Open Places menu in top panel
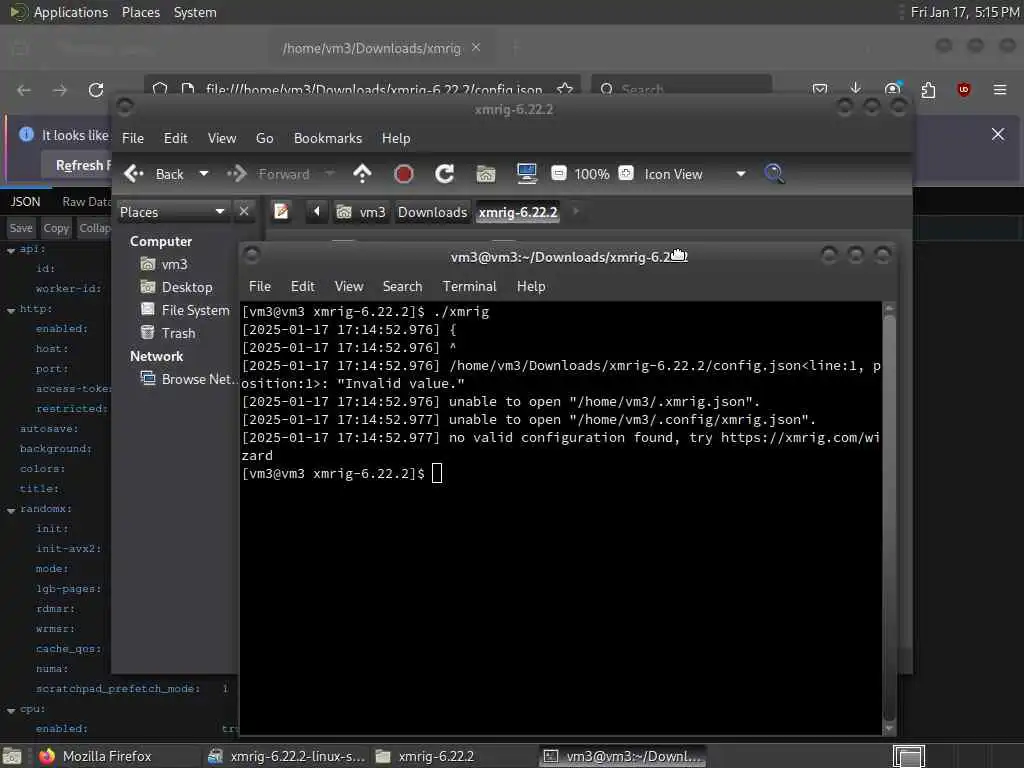 click(x=140, y=12)
